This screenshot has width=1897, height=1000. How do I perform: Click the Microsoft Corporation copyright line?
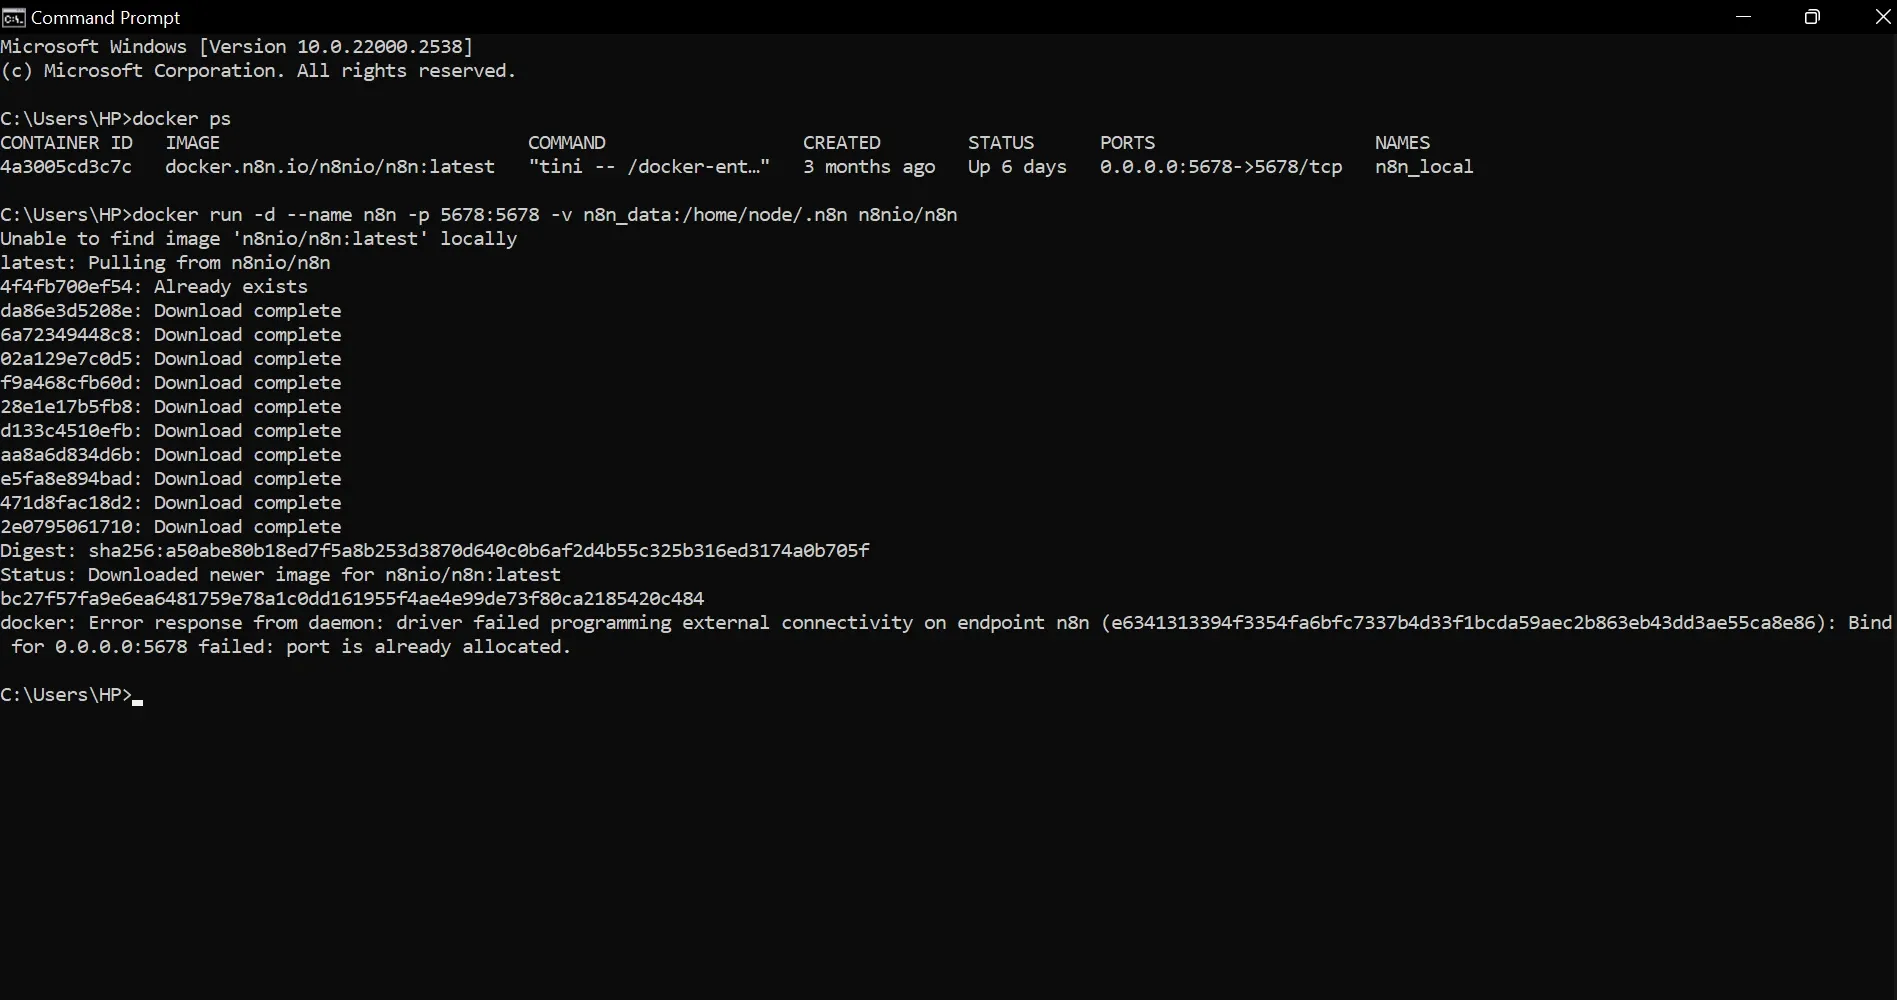coord(258,71)
